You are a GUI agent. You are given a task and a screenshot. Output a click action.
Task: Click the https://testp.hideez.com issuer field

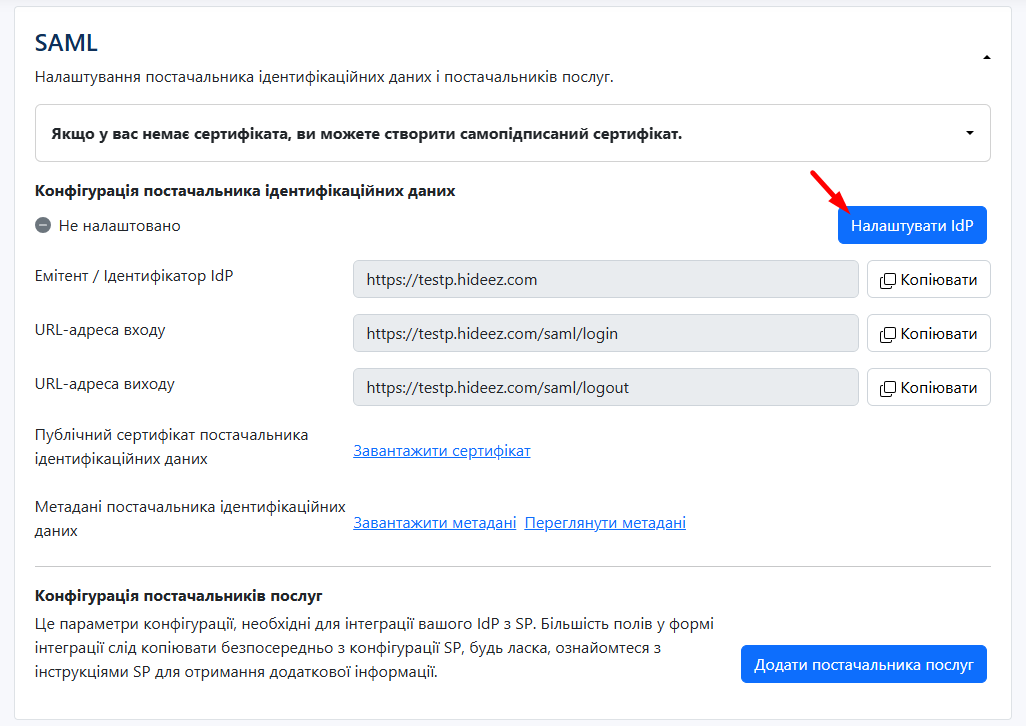(x=605, y=280)
